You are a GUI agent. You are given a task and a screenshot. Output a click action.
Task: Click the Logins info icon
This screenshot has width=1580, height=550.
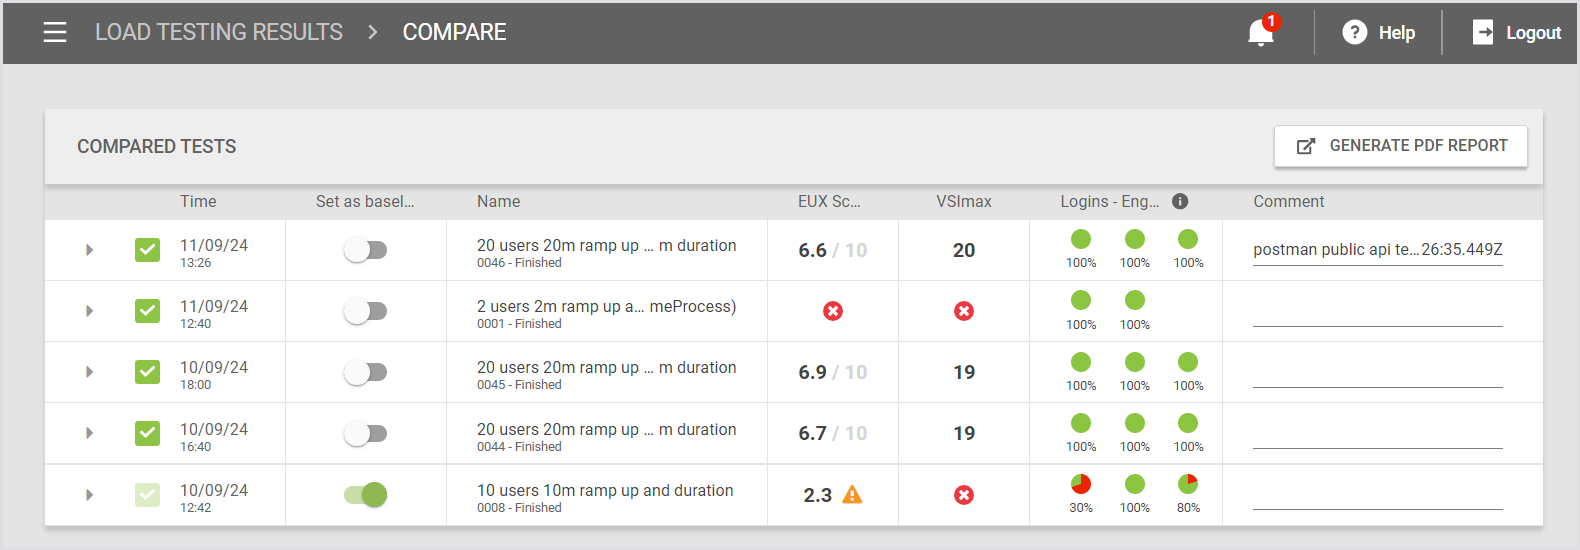[x=1180, y=201]
